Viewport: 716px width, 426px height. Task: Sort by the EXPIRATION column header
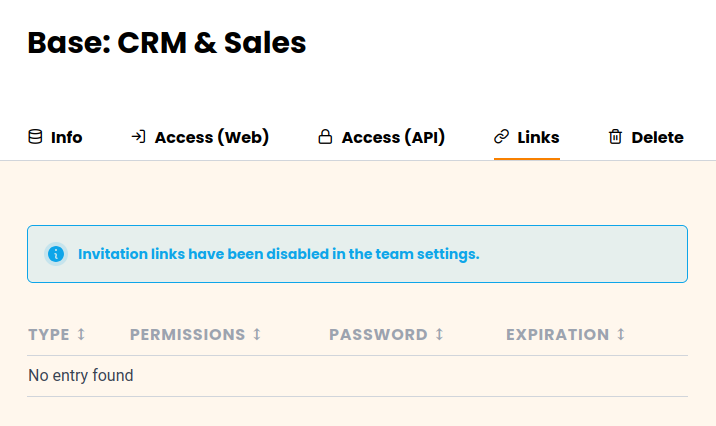tap(557, 334)
